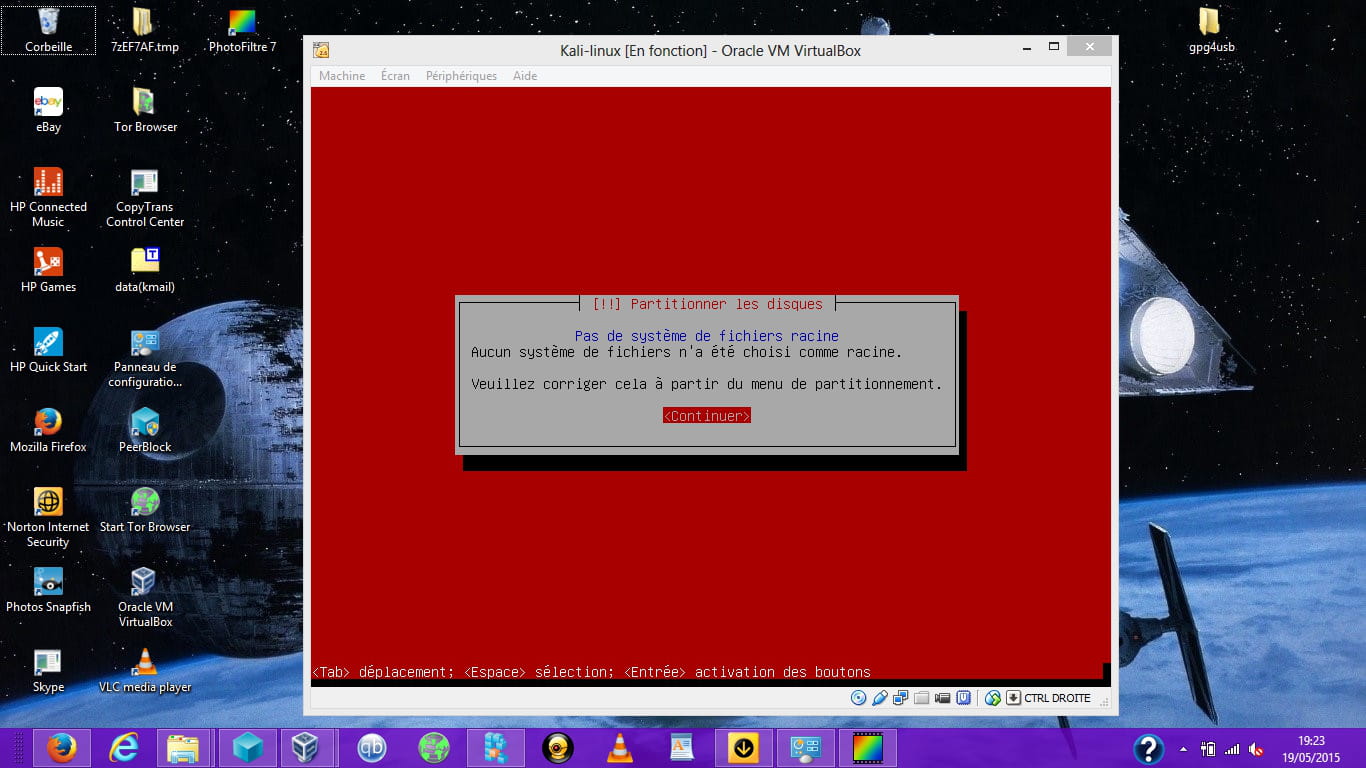Click the video capture status icon
The width and height of the screenshot is (1366, 768).
coord(943,698)
